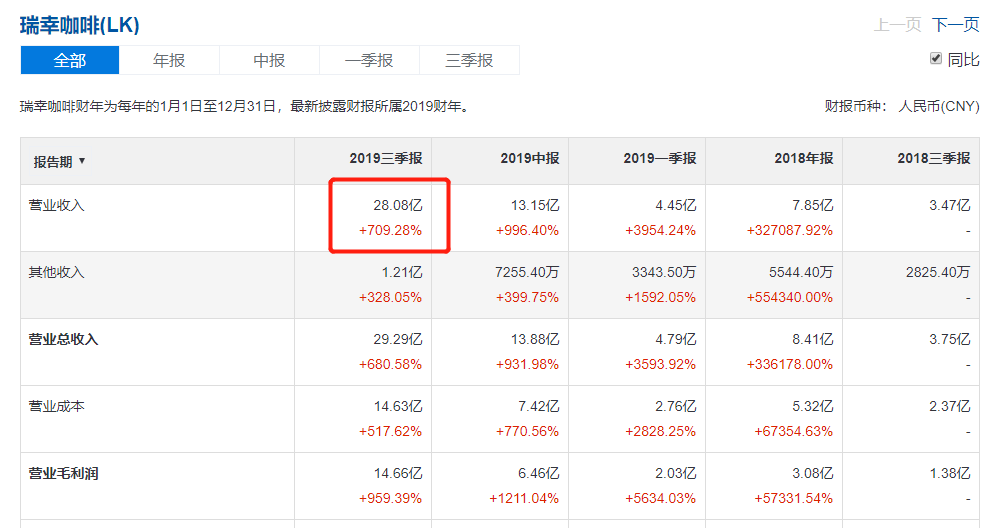Click the +327087.92% growth value
This screenshot has width=1004, height=528.
789,230
